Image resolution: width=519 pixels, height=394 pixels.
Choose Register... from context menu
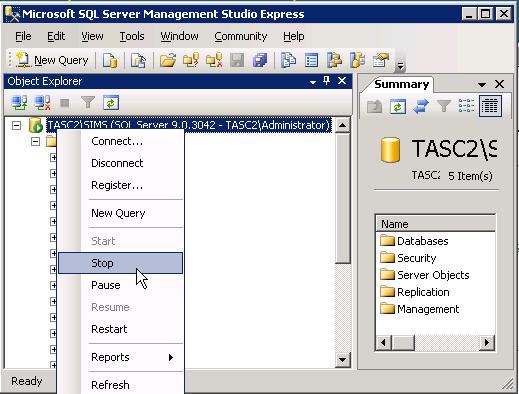click(120, 185)
